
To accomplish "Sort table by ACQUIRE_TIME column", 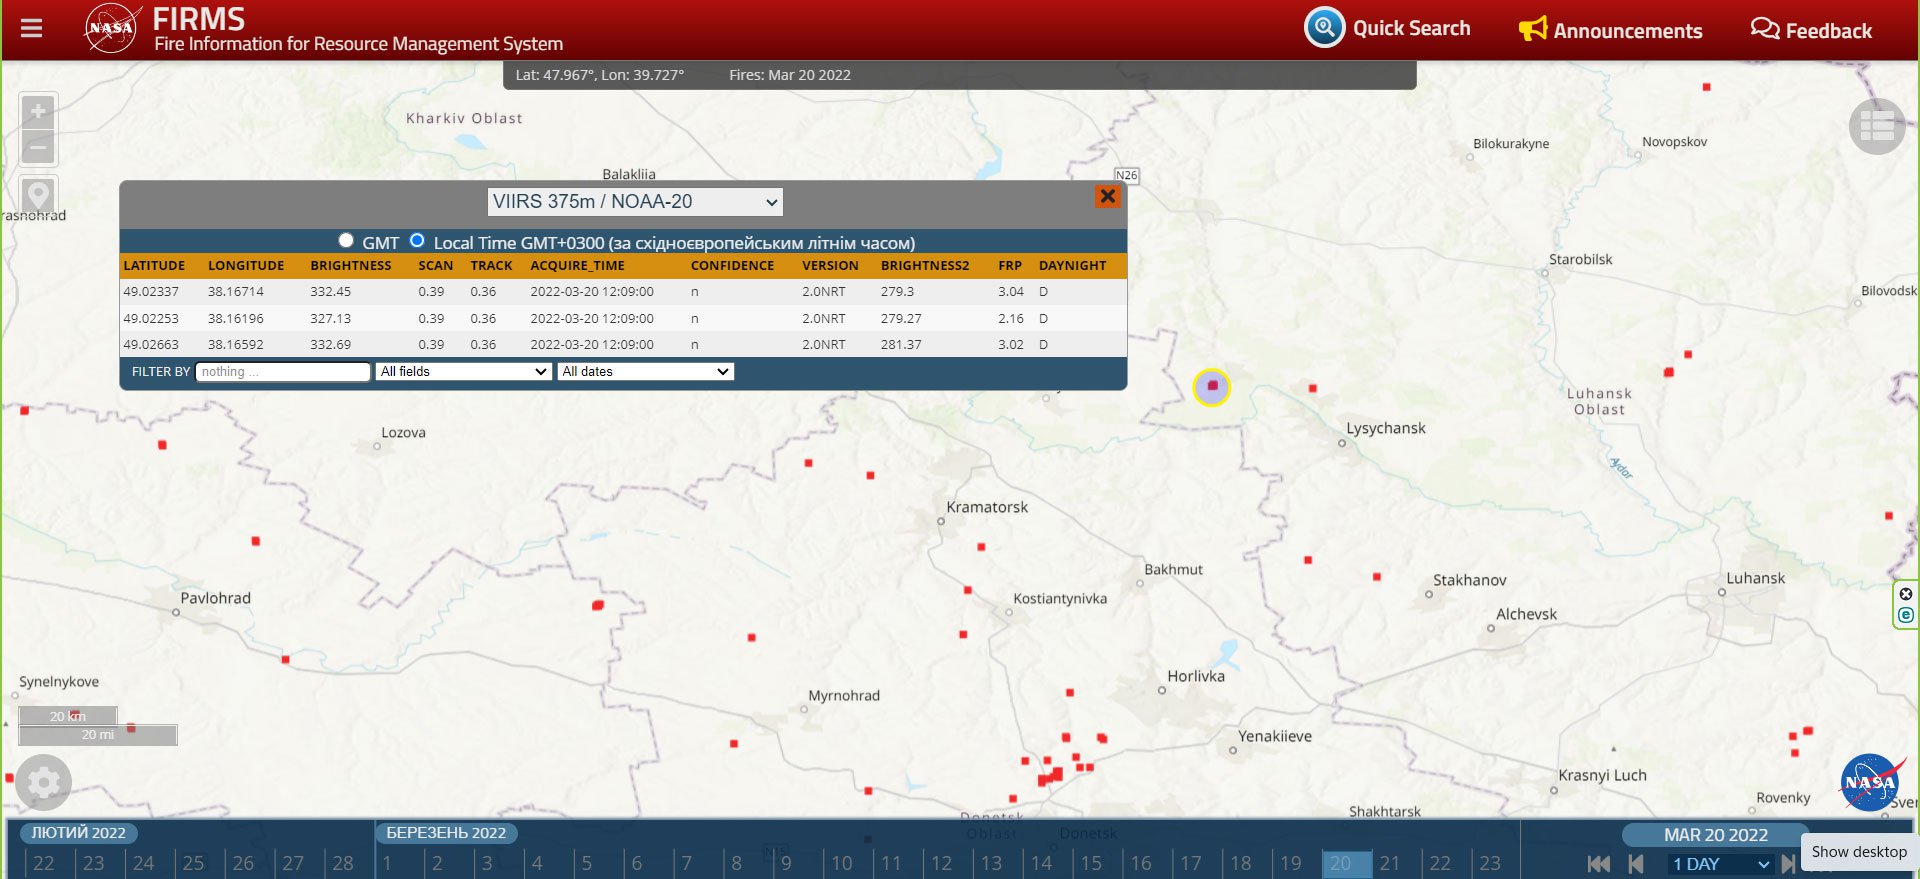I will click(x=577, y=266).
